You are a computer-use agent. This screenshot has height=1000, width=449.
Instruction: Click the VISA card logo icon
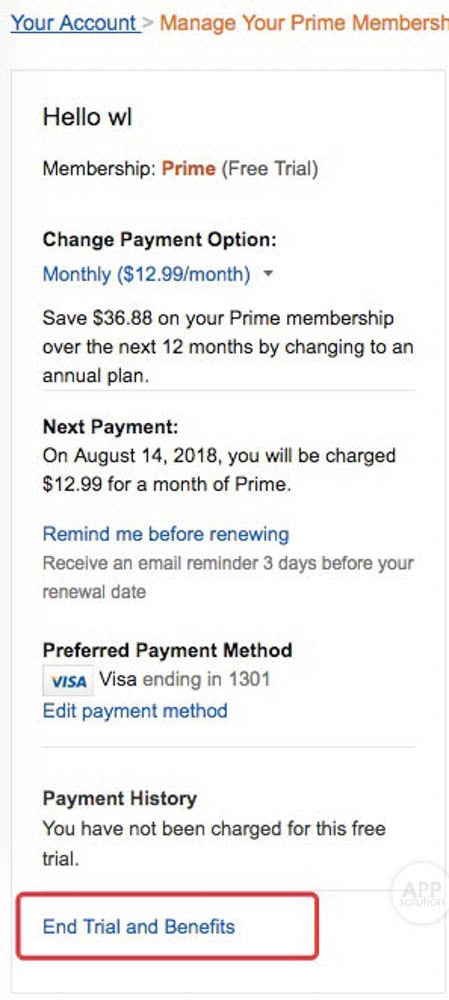click(x=68, y=681)
